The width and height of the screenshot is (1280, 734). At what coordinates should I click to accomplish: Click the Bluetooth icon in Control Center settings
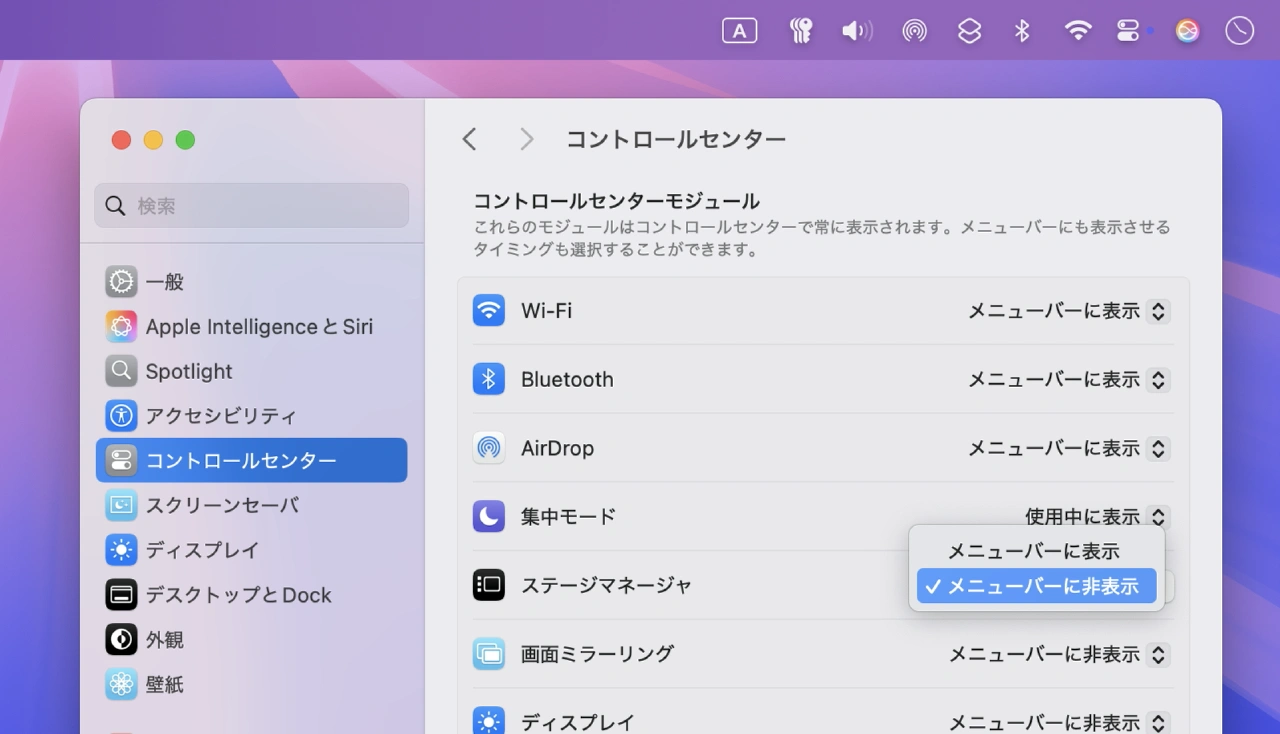click(488, 379)
